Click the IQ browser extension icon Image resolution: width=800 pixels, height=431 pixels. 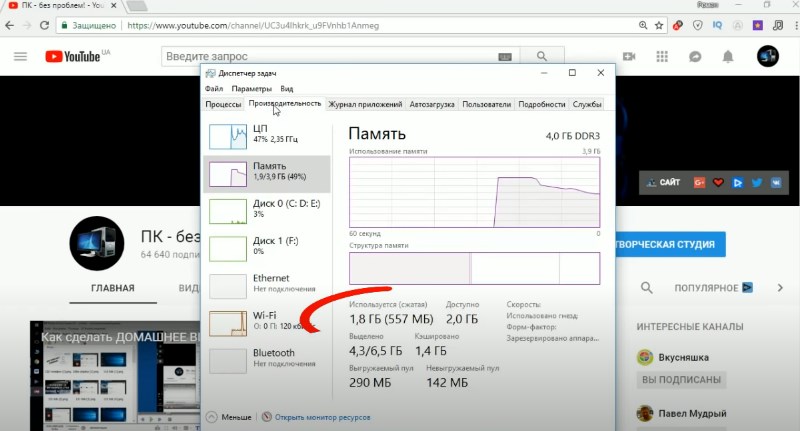[x=717, y=26]
